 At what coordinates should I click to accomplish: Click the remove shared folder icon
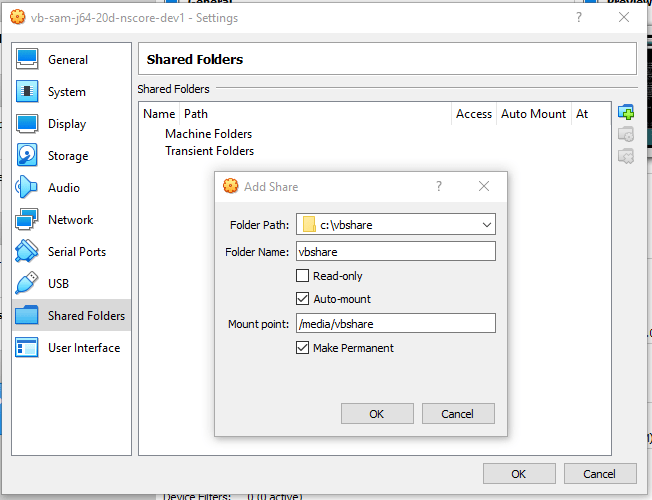(x=626, y=156)
